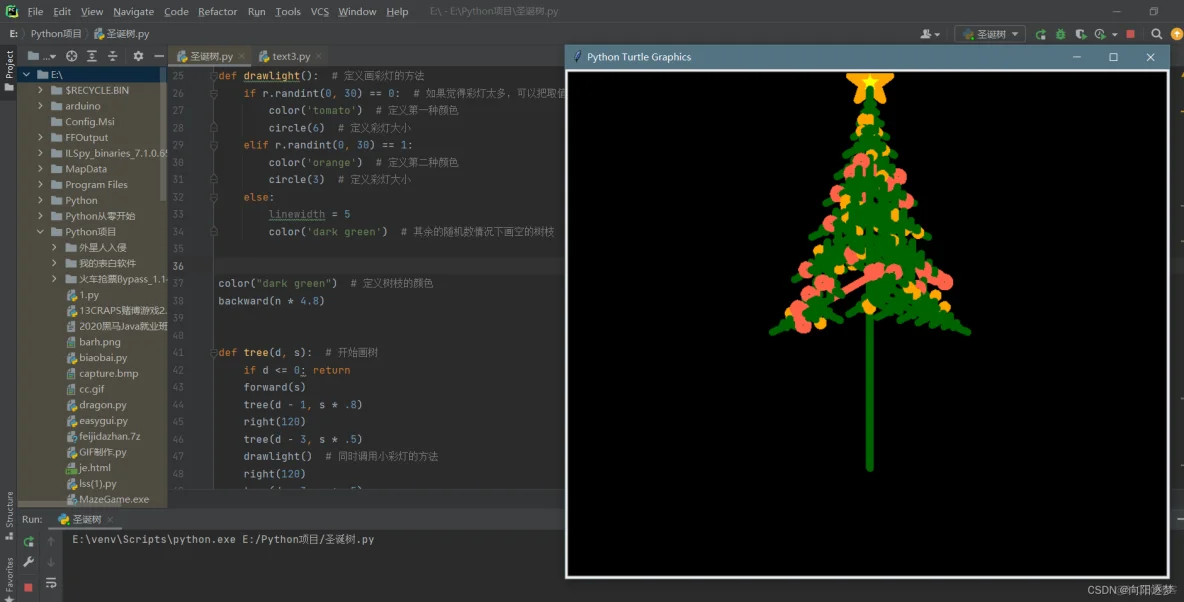The image size is (1184, 602).
Task: Close the 圣诞树 Run tab
Action: tap(109, 519)
